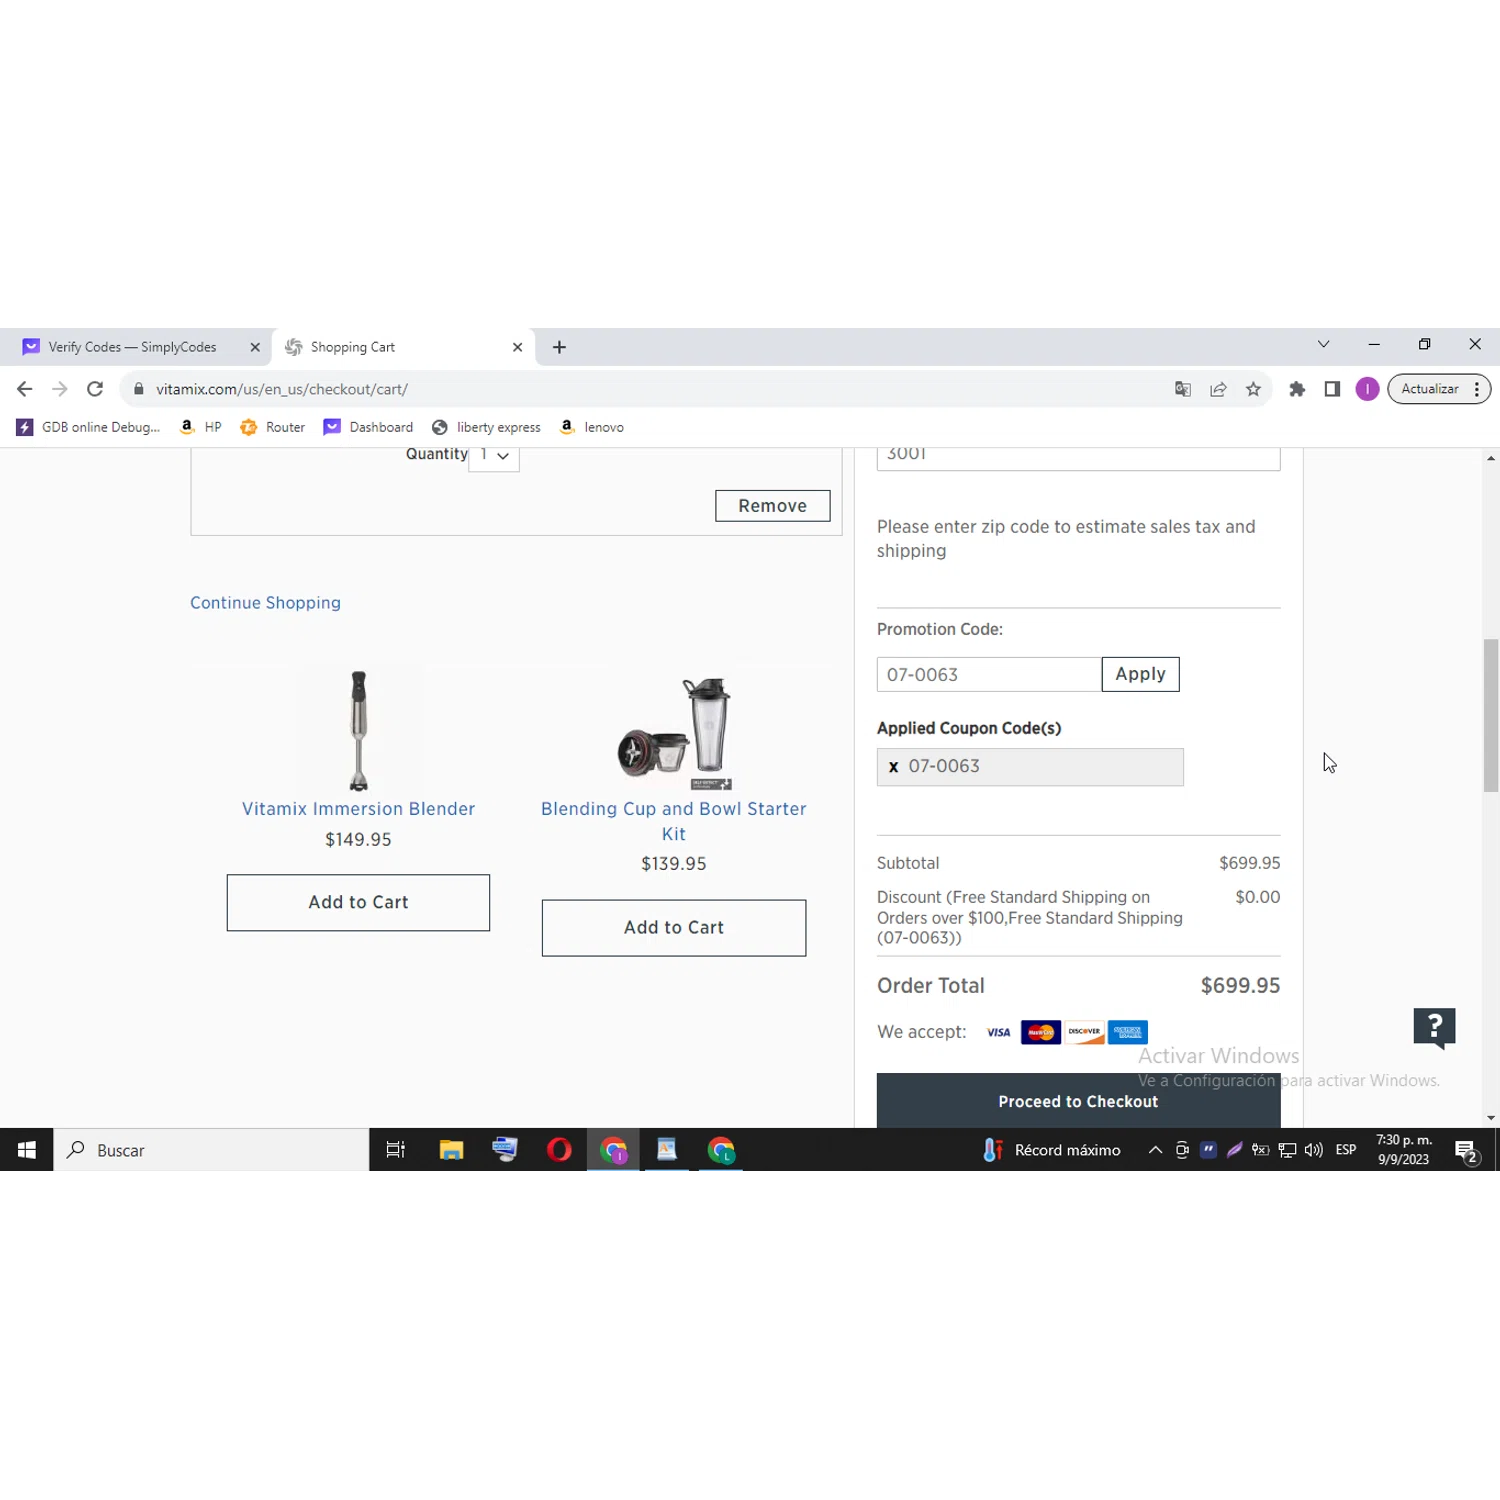Apply the promotion code
The image size is (1500, 1500).
pyautogui.click(x=1140, y=674)
